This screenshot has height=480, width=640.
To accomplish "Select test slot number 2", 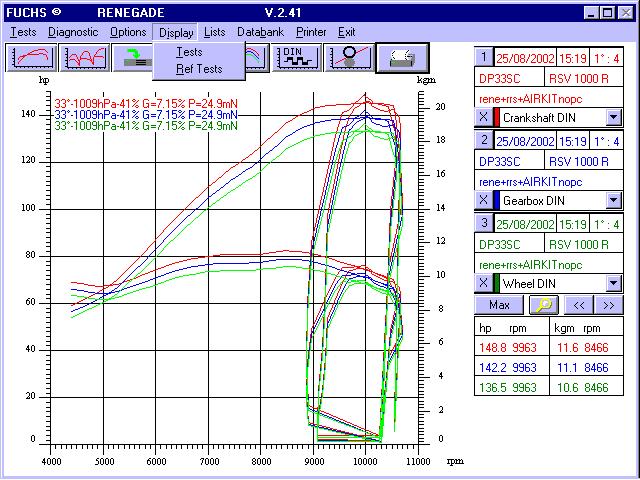I will pos(484,140).
